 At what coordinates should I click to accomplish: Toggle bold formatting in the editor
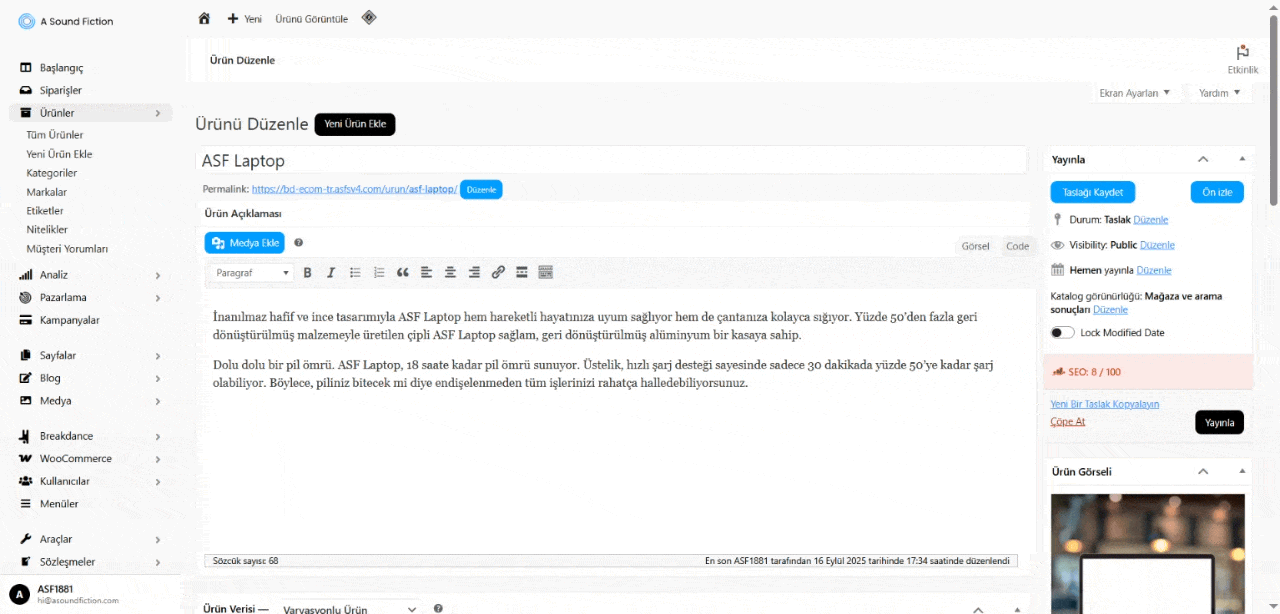307,272
